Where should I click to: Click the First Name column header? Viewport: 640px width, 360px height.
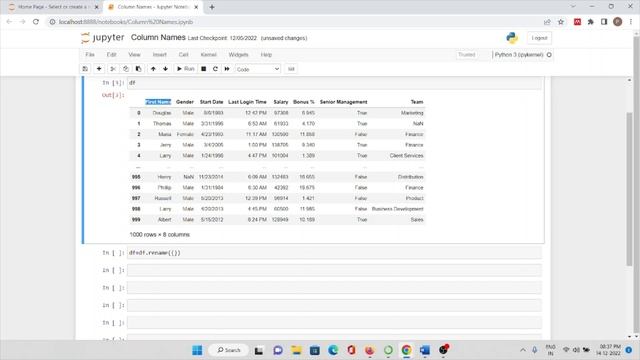[158, 102]
